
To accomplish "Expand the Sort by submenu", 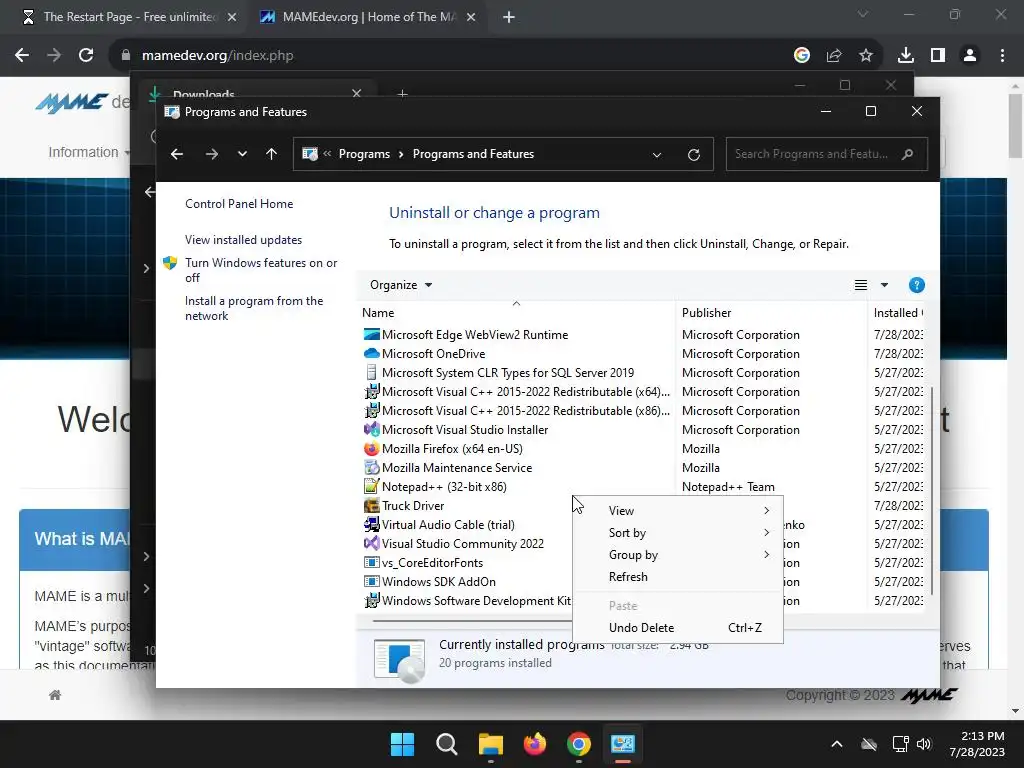I will pos(678,533).
